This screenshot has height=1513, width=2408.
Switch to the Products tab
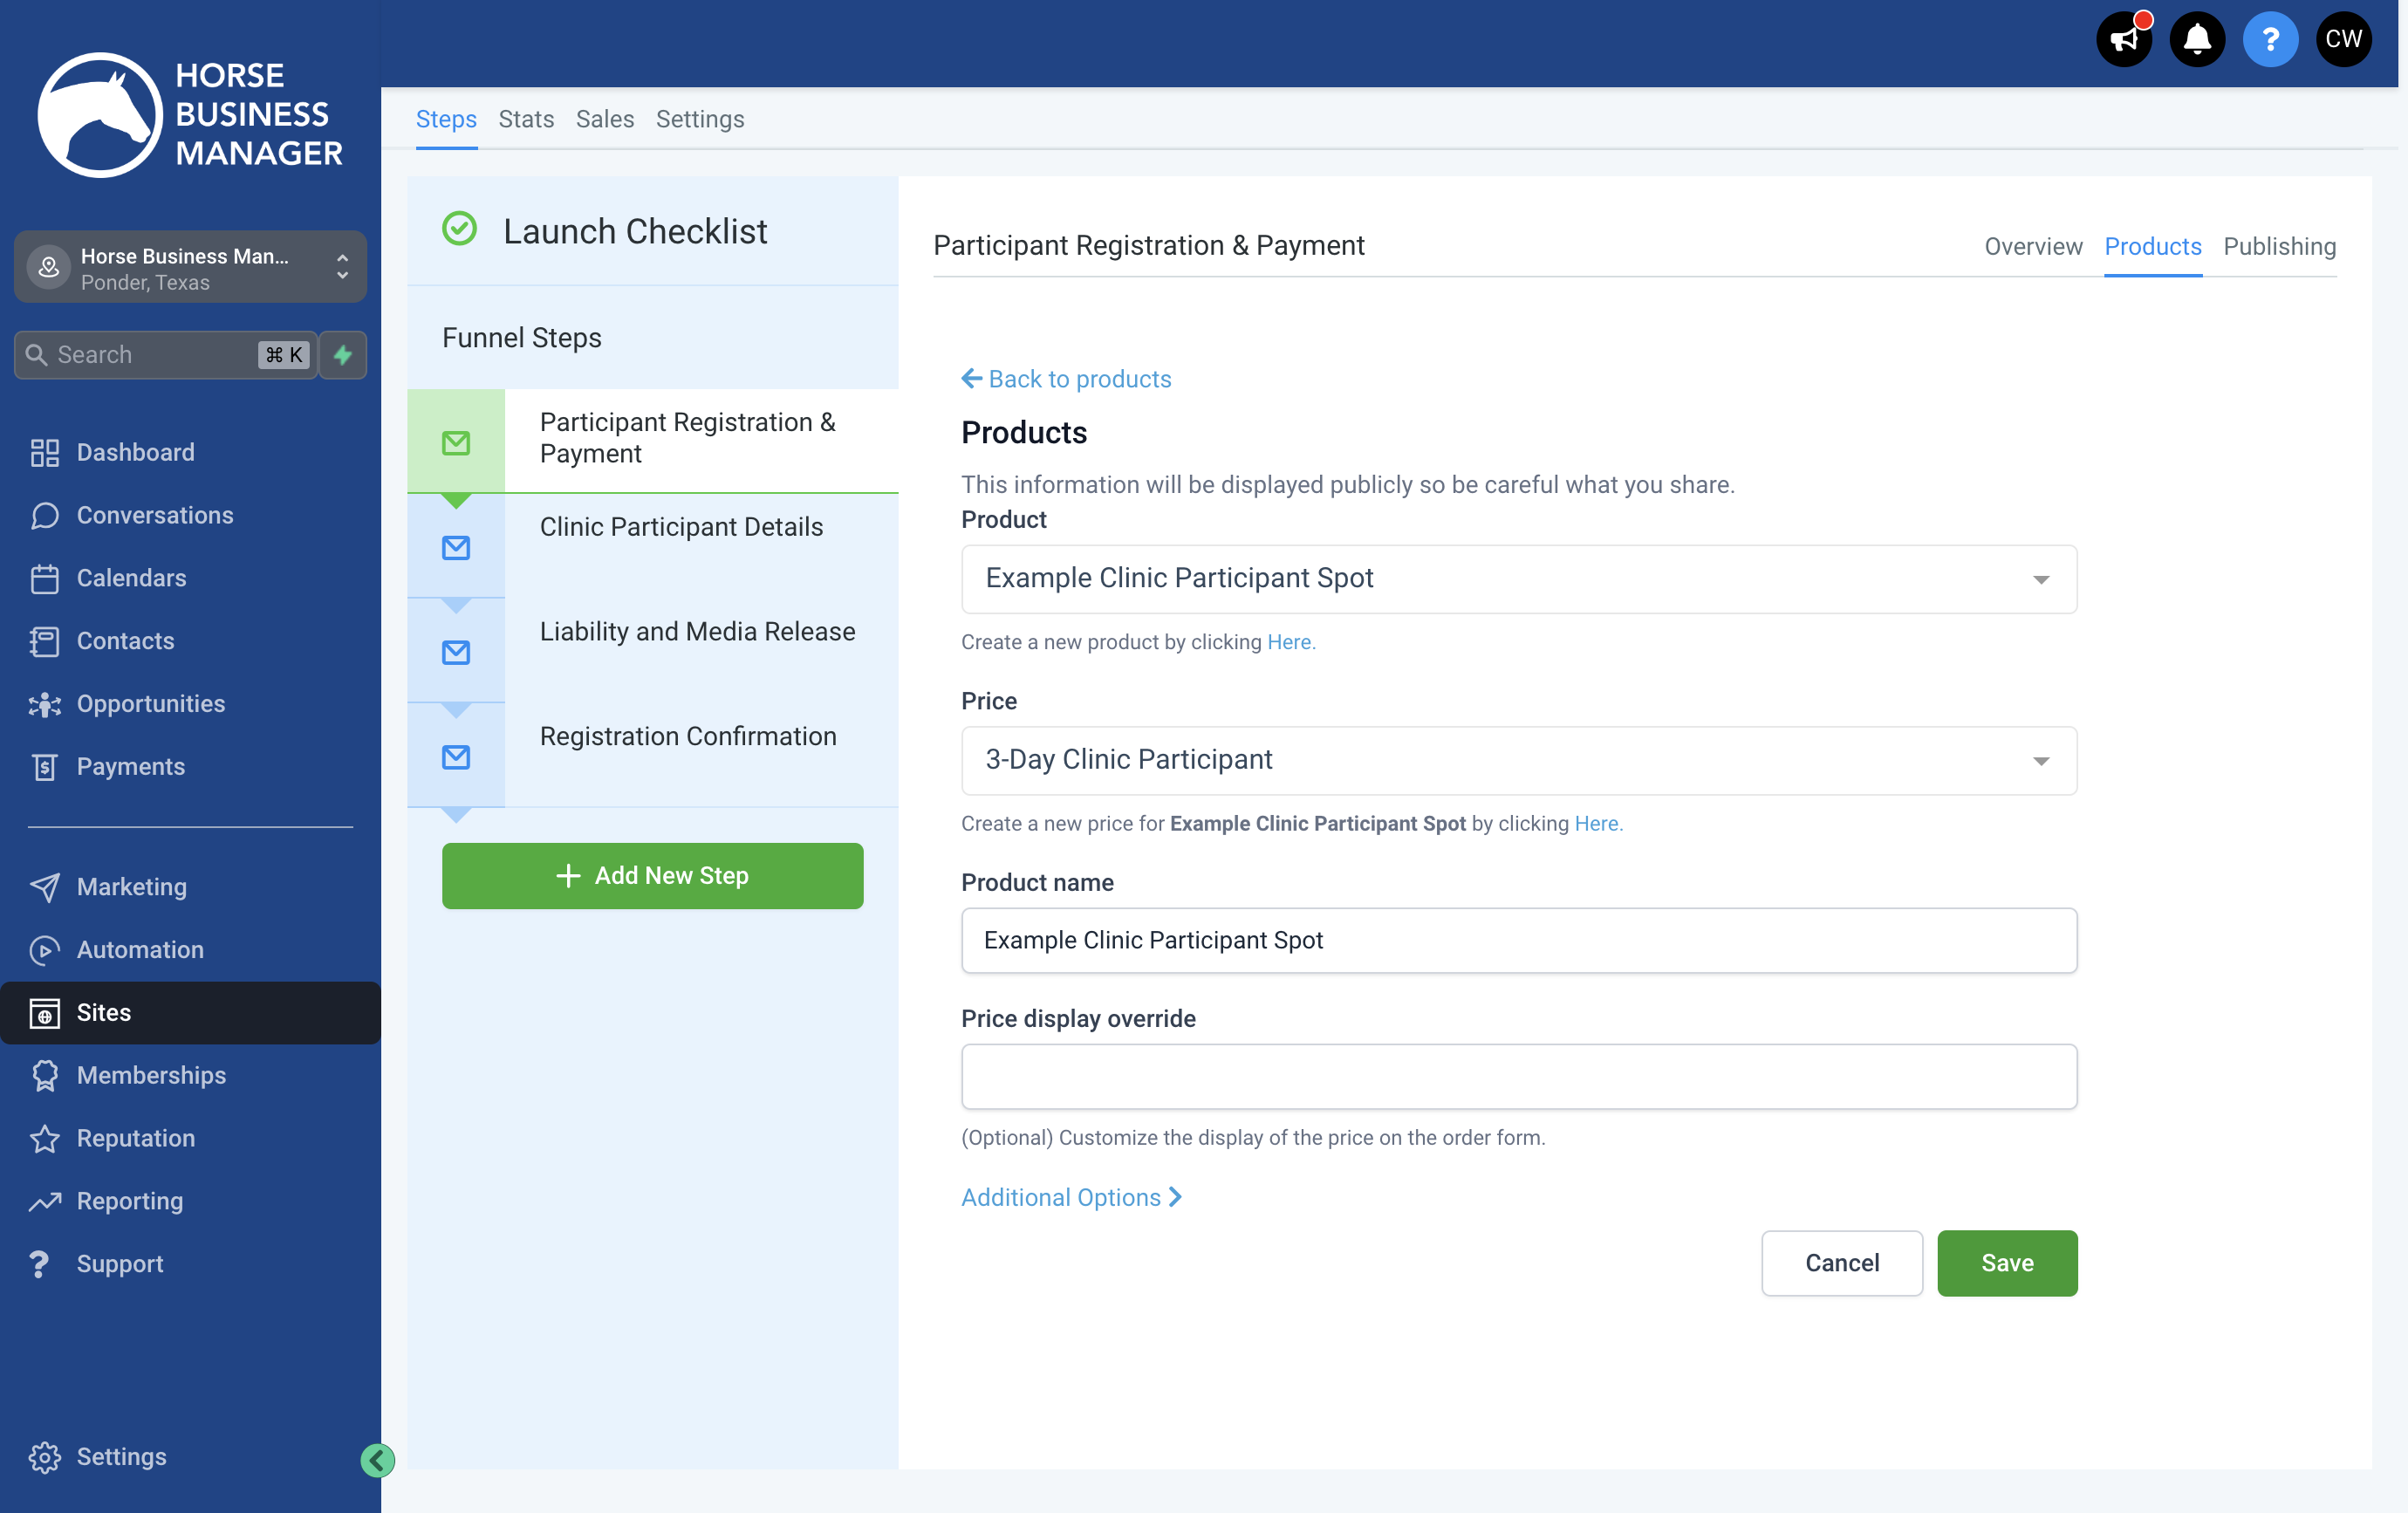tap(2152, 246)
